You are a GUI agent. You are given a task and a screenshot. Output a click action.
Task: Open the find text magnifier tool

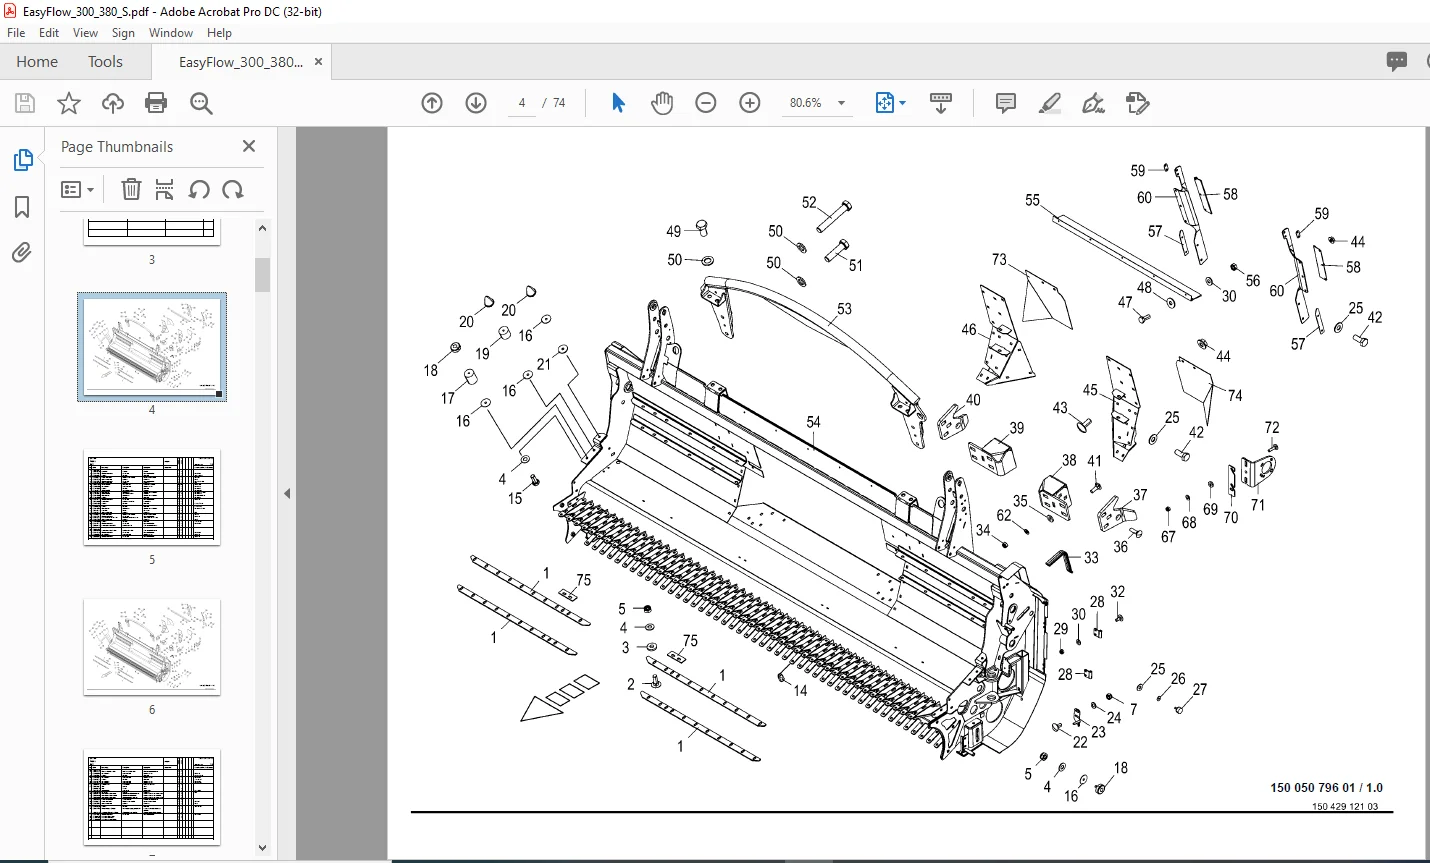201,103
